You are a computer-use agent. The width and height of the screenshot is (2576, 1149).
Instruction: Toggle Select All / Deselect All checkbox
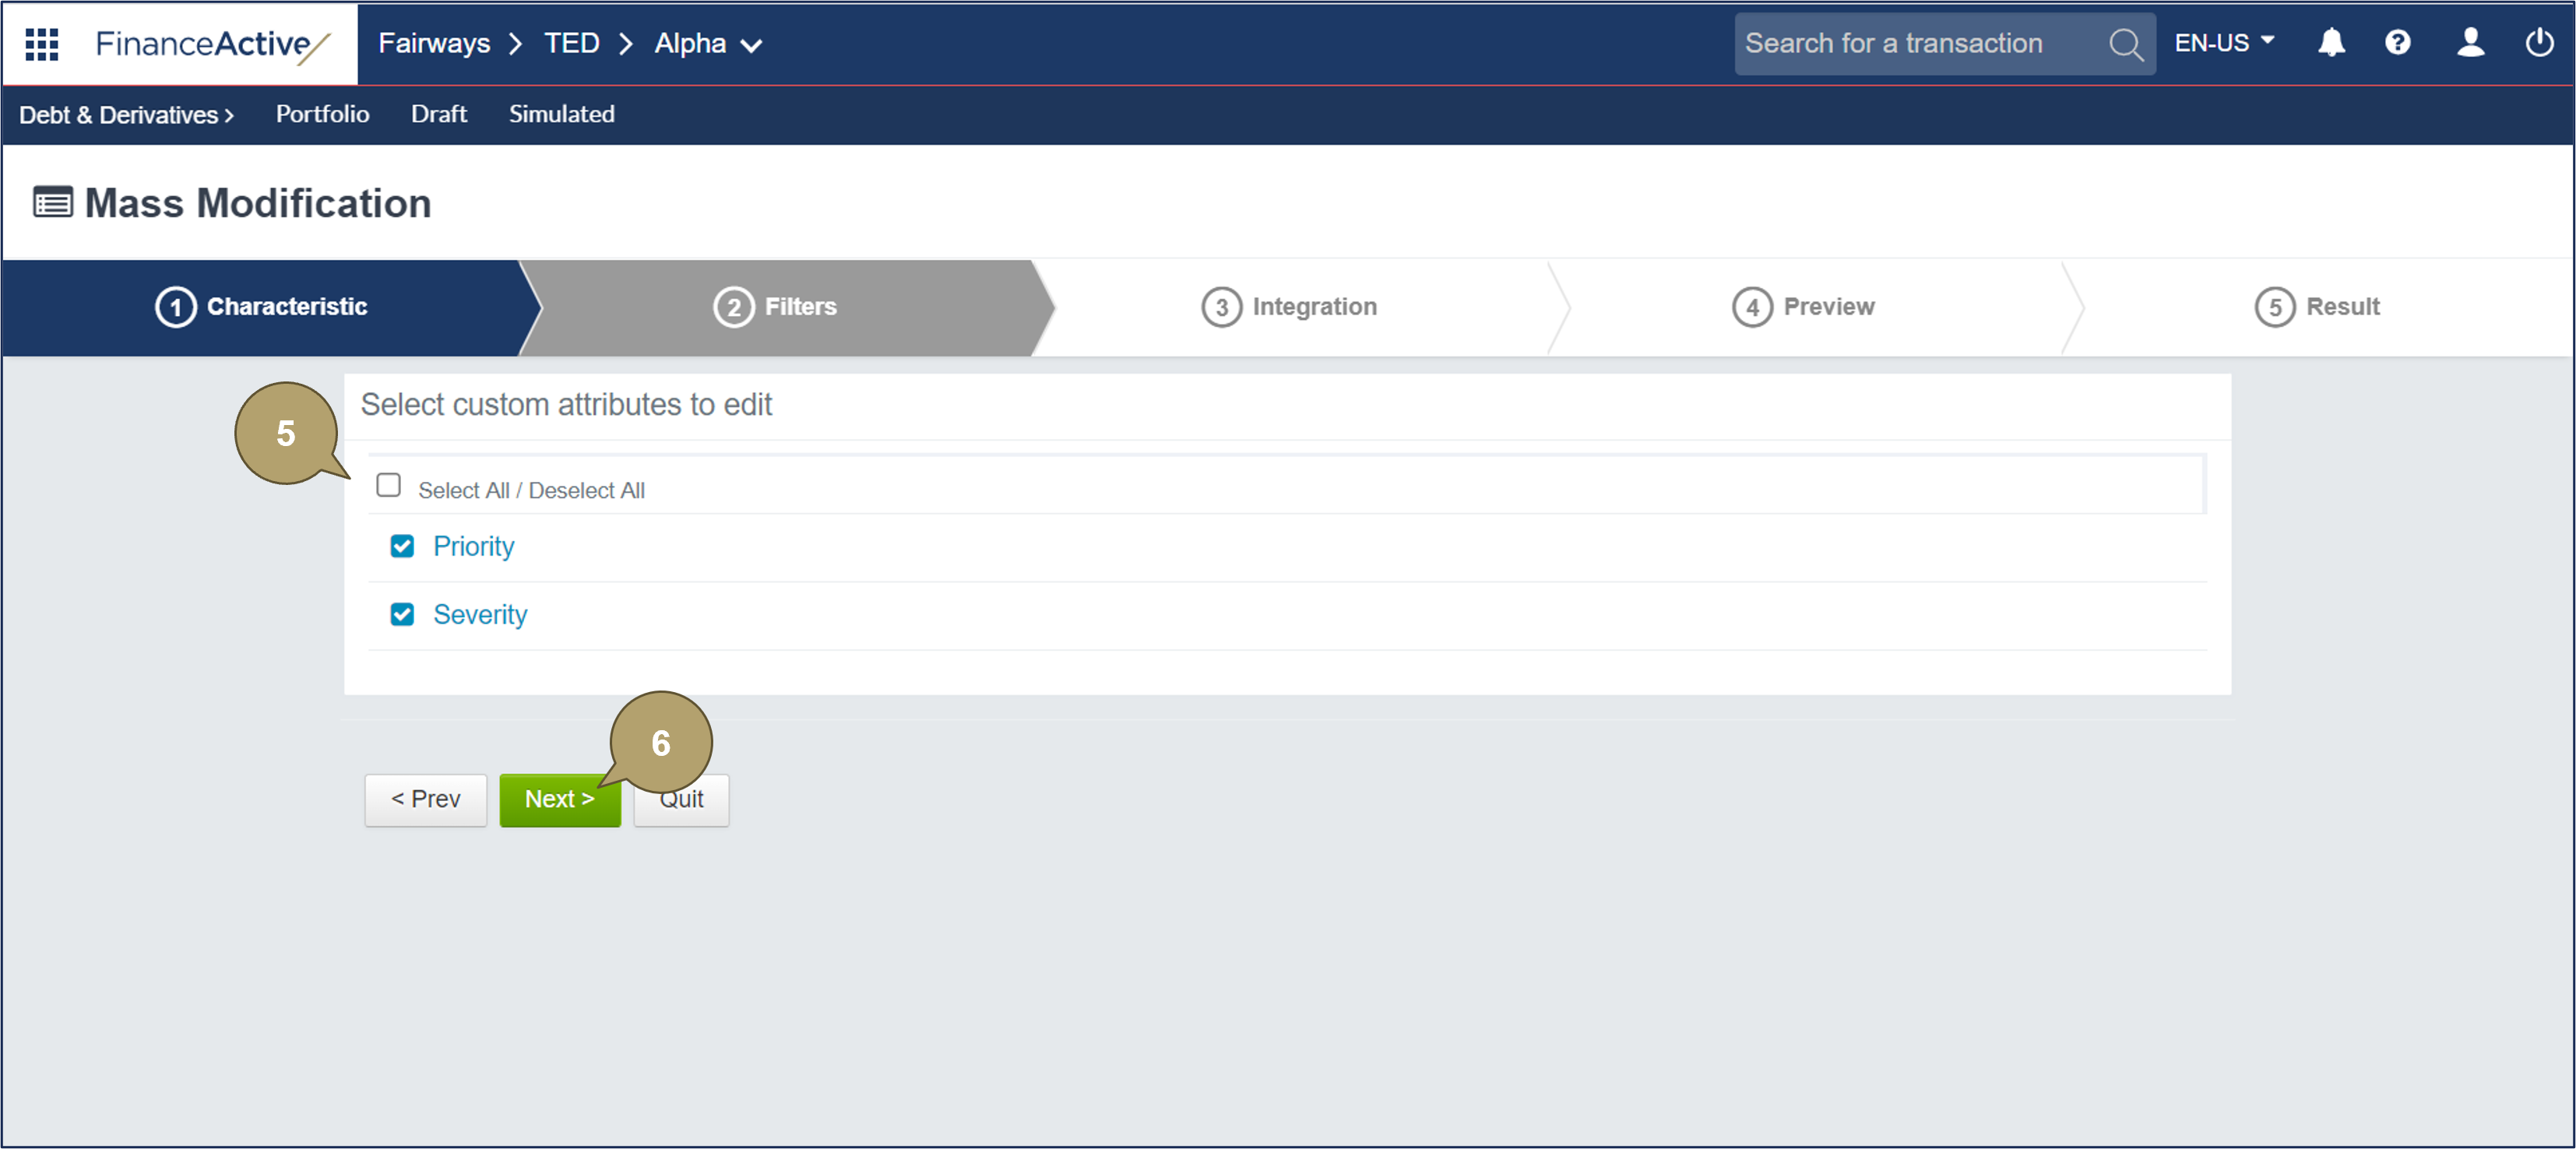388,486
